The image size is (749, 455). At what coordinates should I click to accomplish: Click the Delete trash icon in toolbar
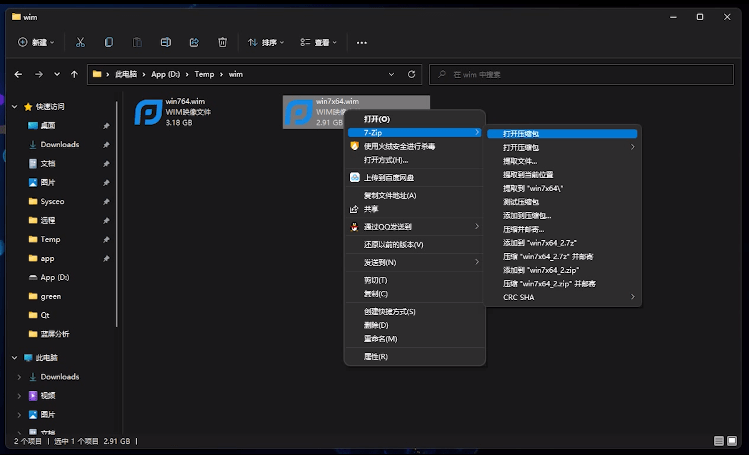click(x=223, y=42)
